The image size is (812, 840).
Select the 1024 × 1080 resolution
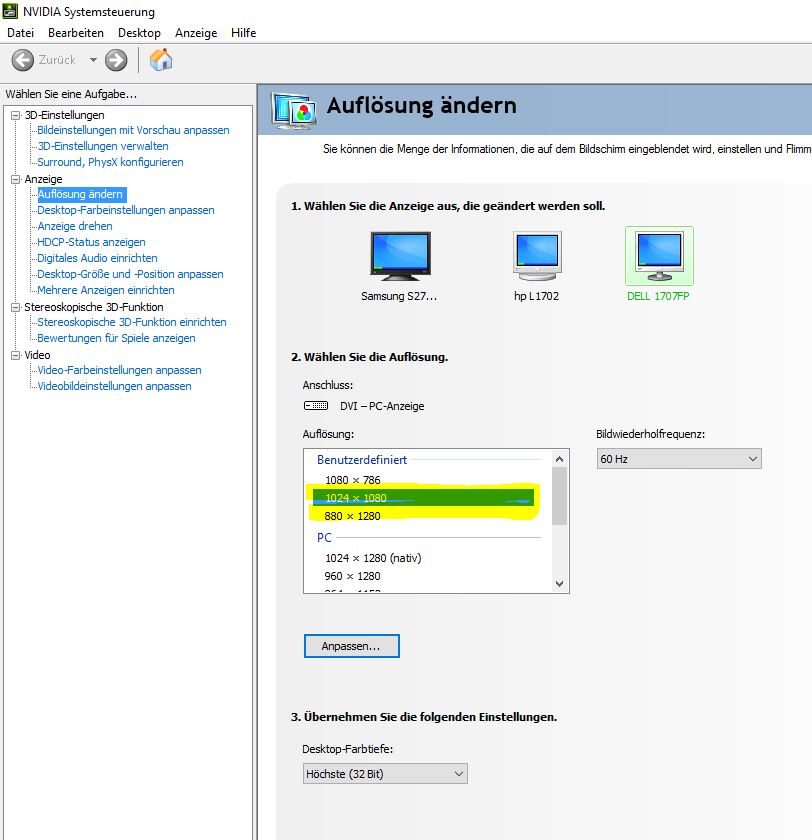[424, 498]
